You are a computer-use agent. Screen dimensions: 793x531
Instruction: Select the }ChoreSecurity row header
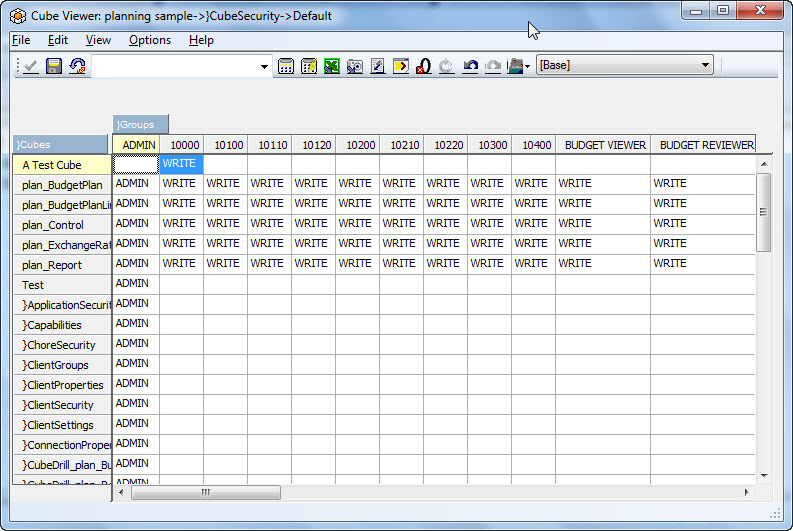[x=62, y=345]
